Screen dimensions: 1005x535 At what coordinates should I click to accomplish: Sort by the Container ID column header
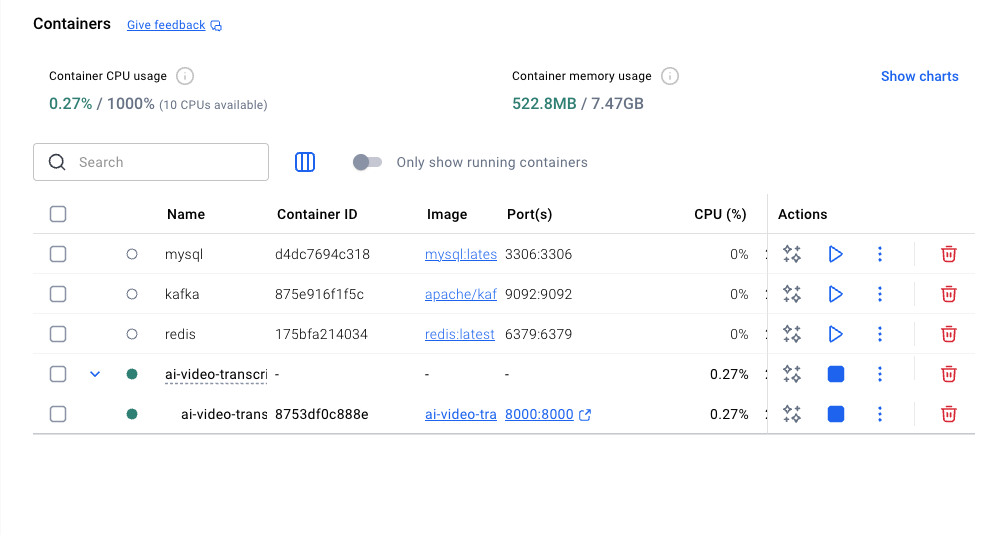pyautogui.click(x=317, y=214)
